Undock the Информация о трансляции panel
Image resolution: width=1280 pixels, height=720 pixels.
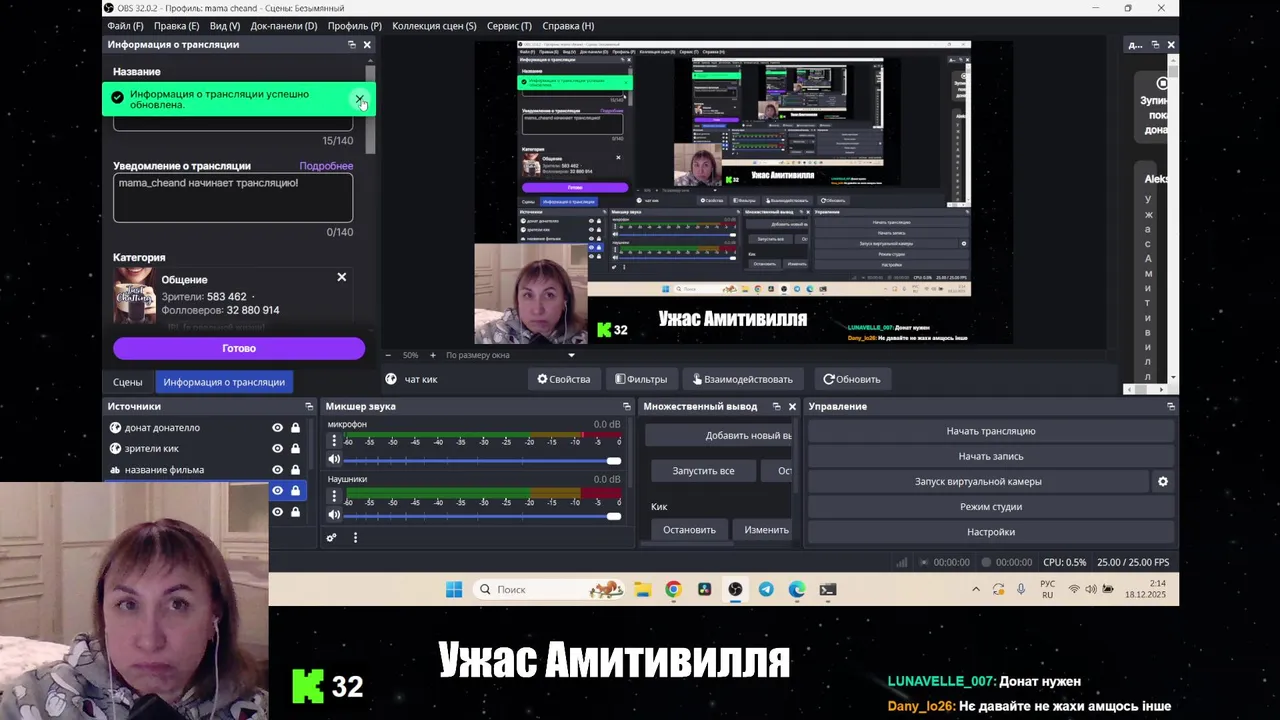coord(352,45)
